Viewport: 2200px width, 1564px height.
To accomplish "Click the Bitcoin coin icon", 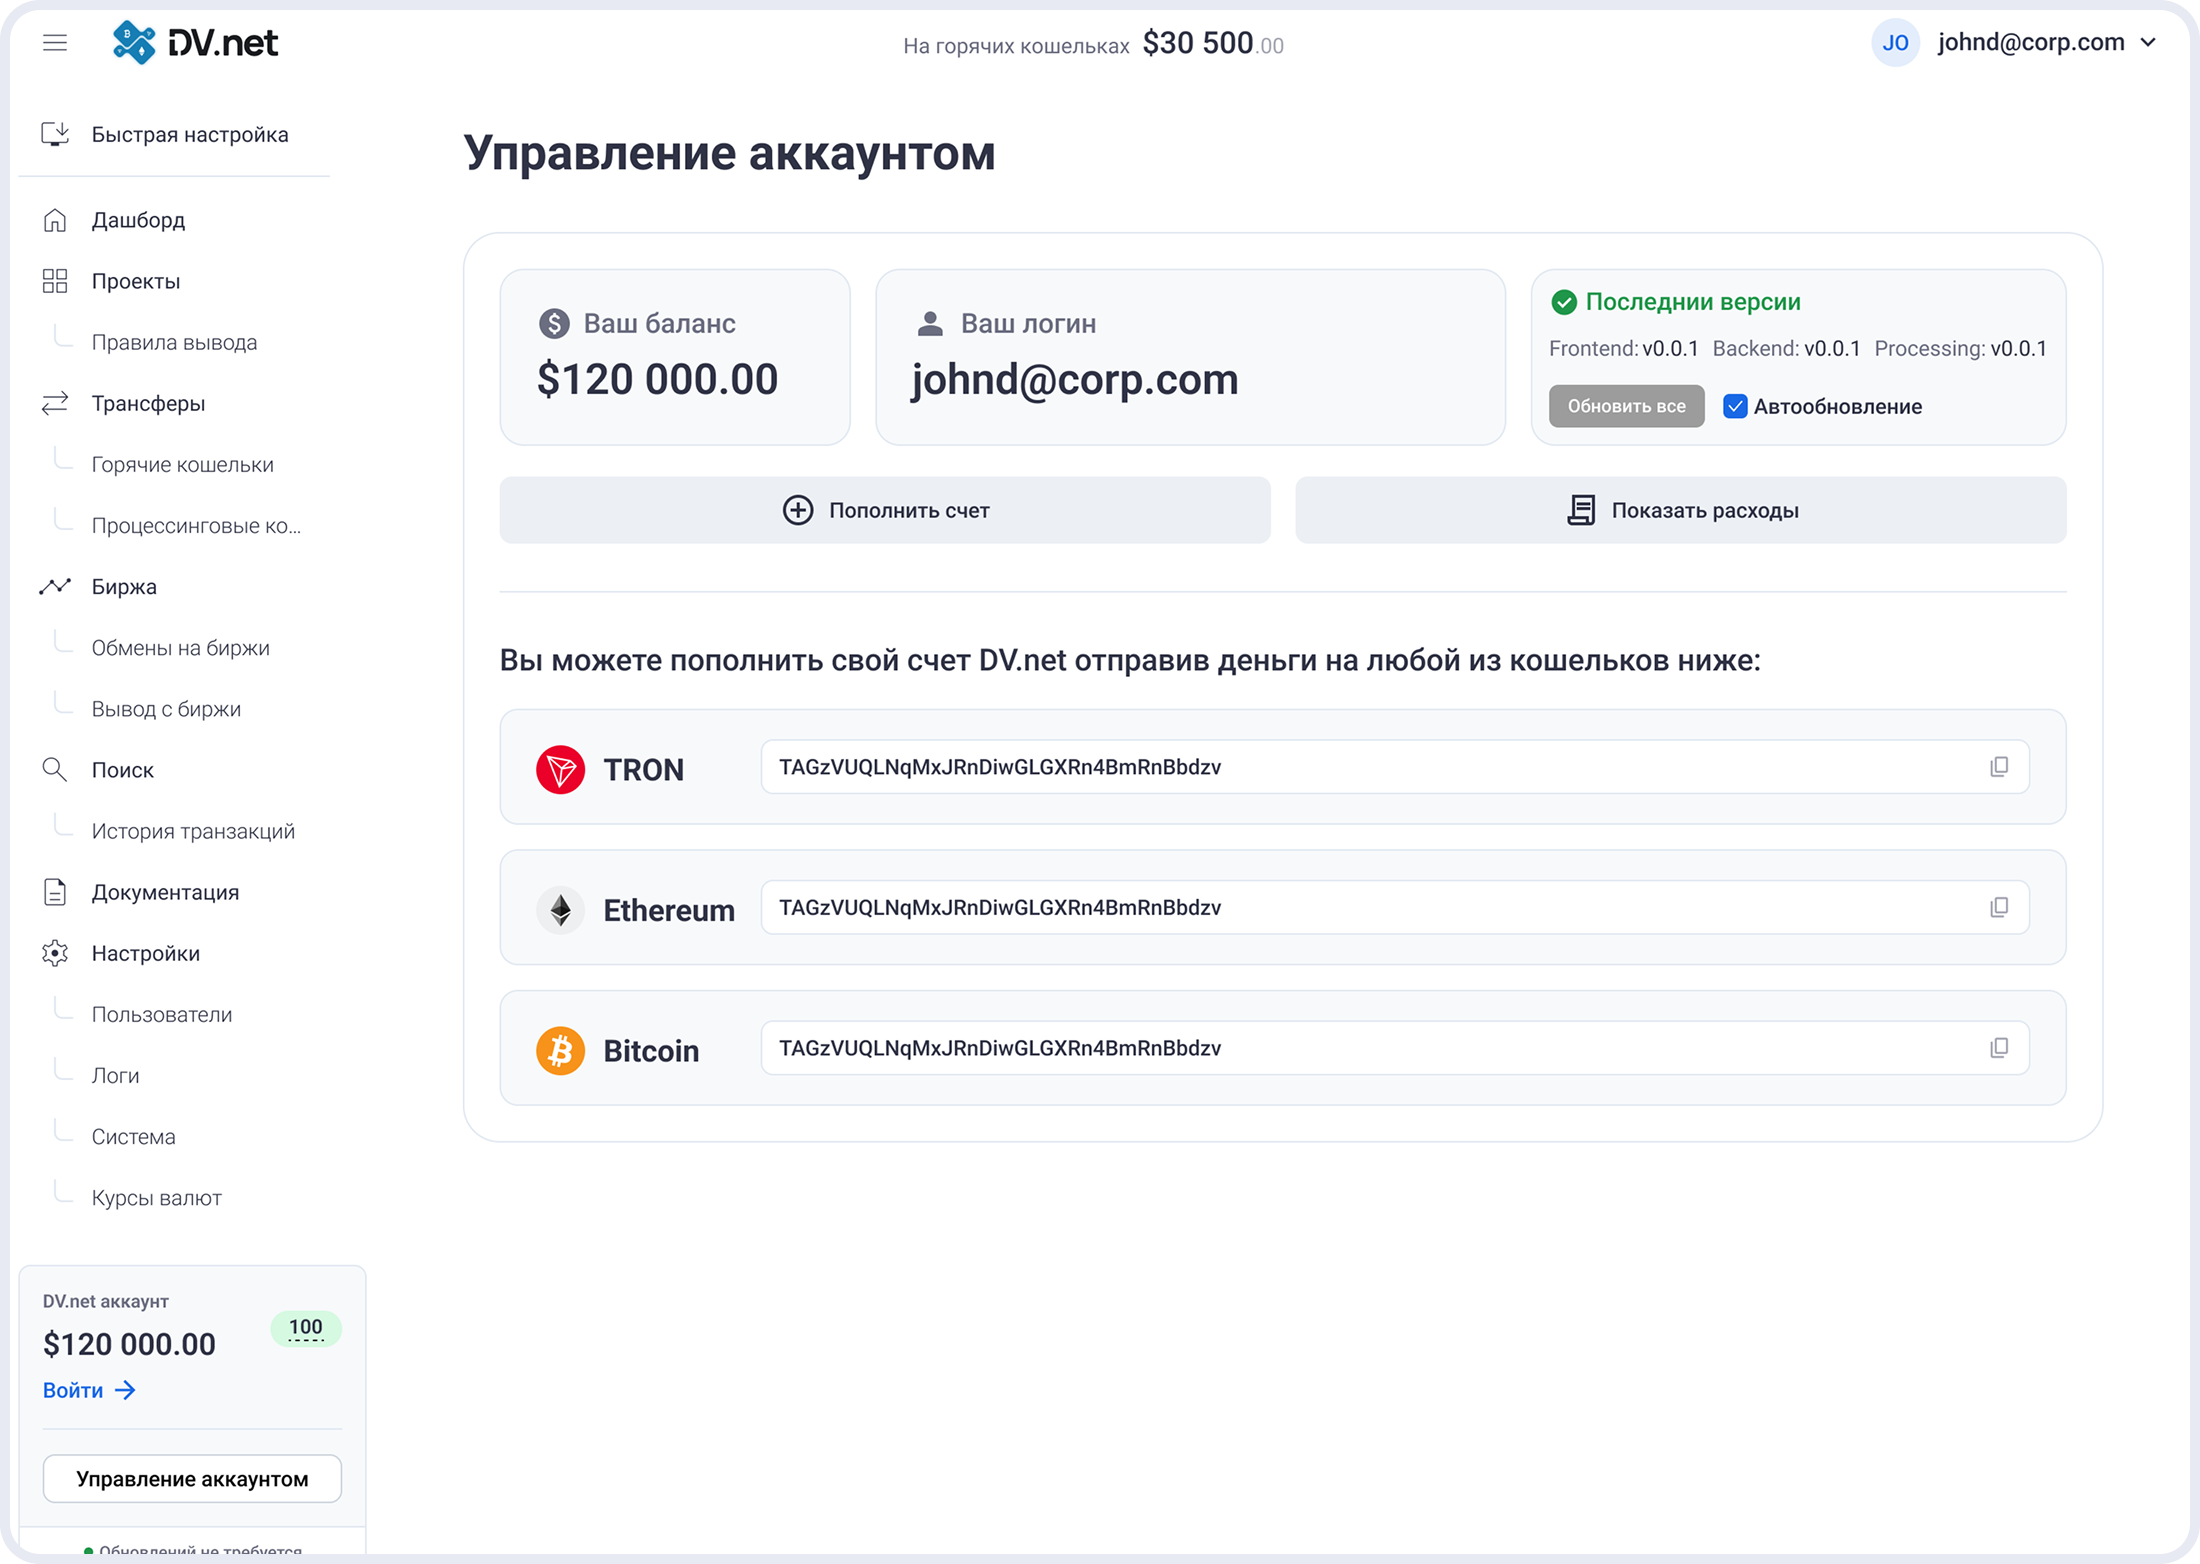I will [x=561, y=1049].
